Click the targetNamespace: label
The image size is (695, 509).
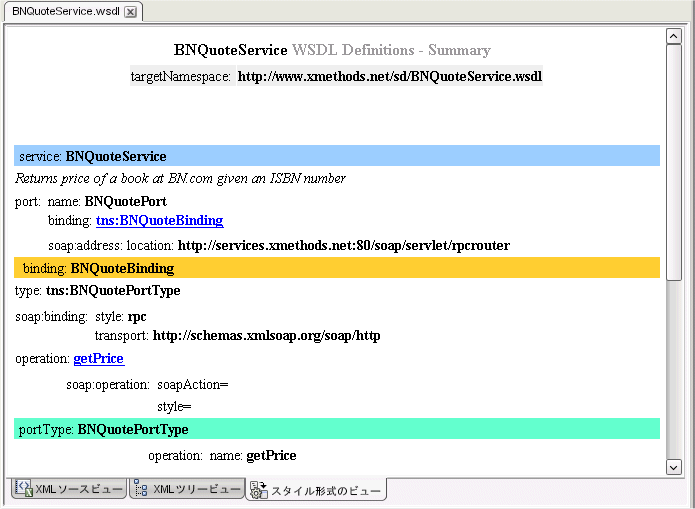[180, 76]
